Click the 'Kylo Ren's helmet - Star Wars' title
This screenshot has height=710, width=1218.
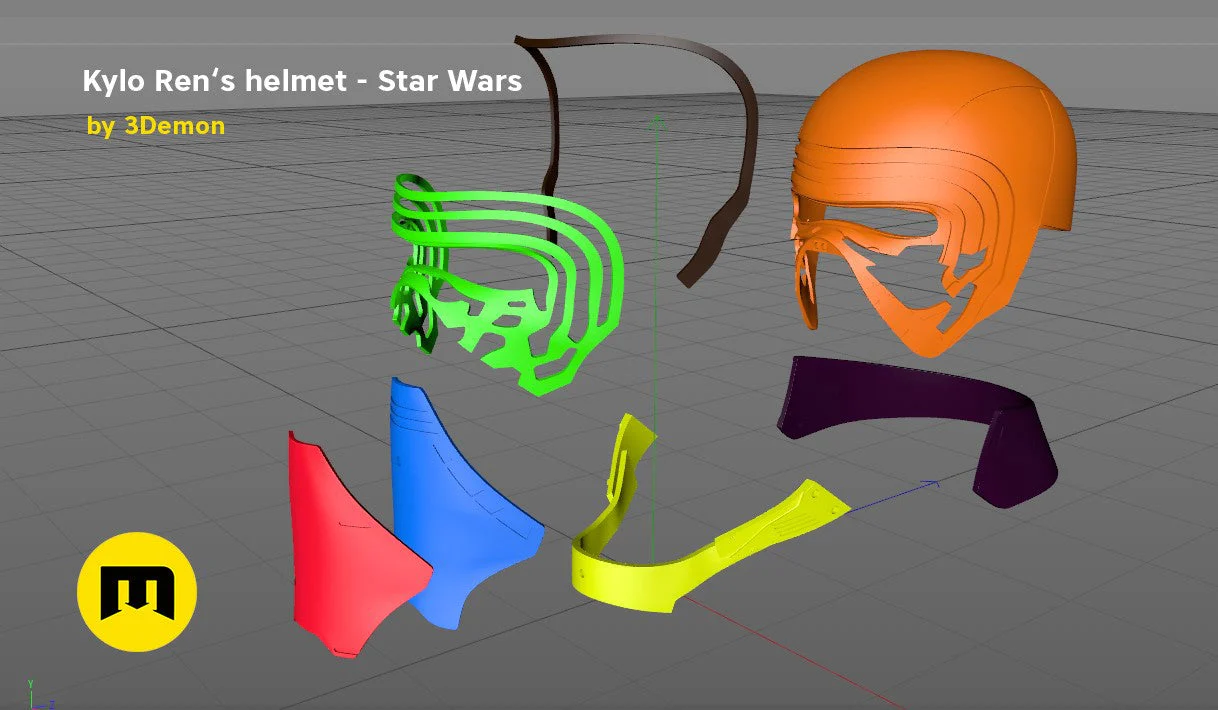click(303, 81)
